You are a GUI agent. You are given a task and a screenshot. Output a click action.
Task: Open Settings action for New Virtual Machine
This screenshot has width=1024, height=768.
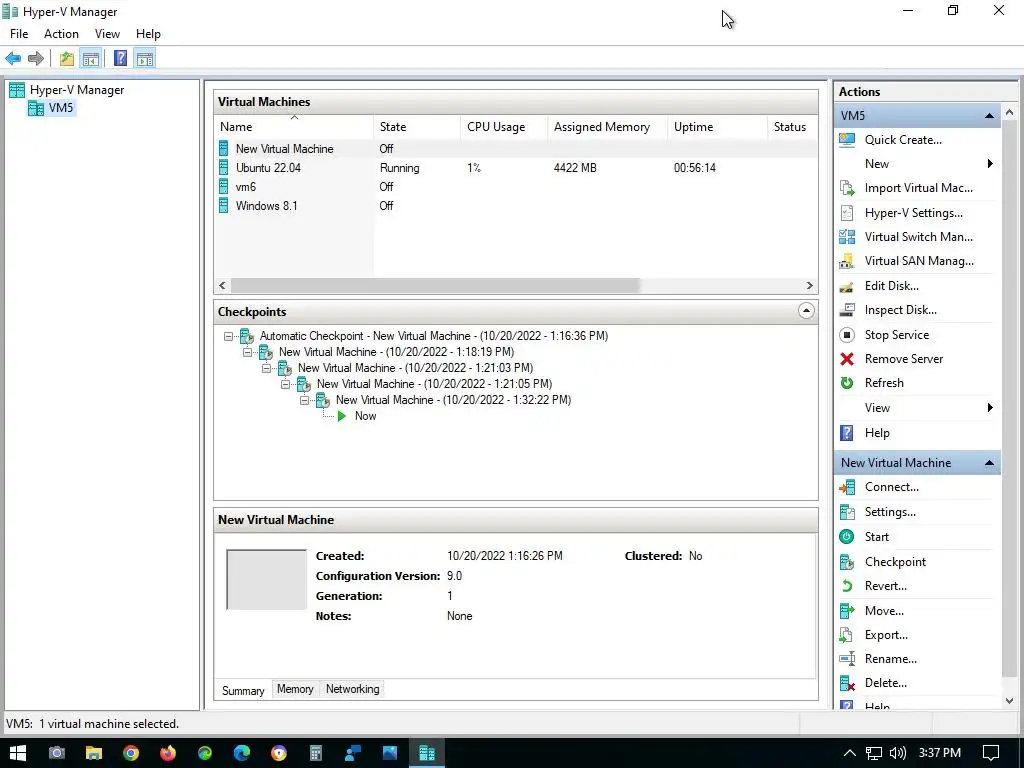click(889, 512)
